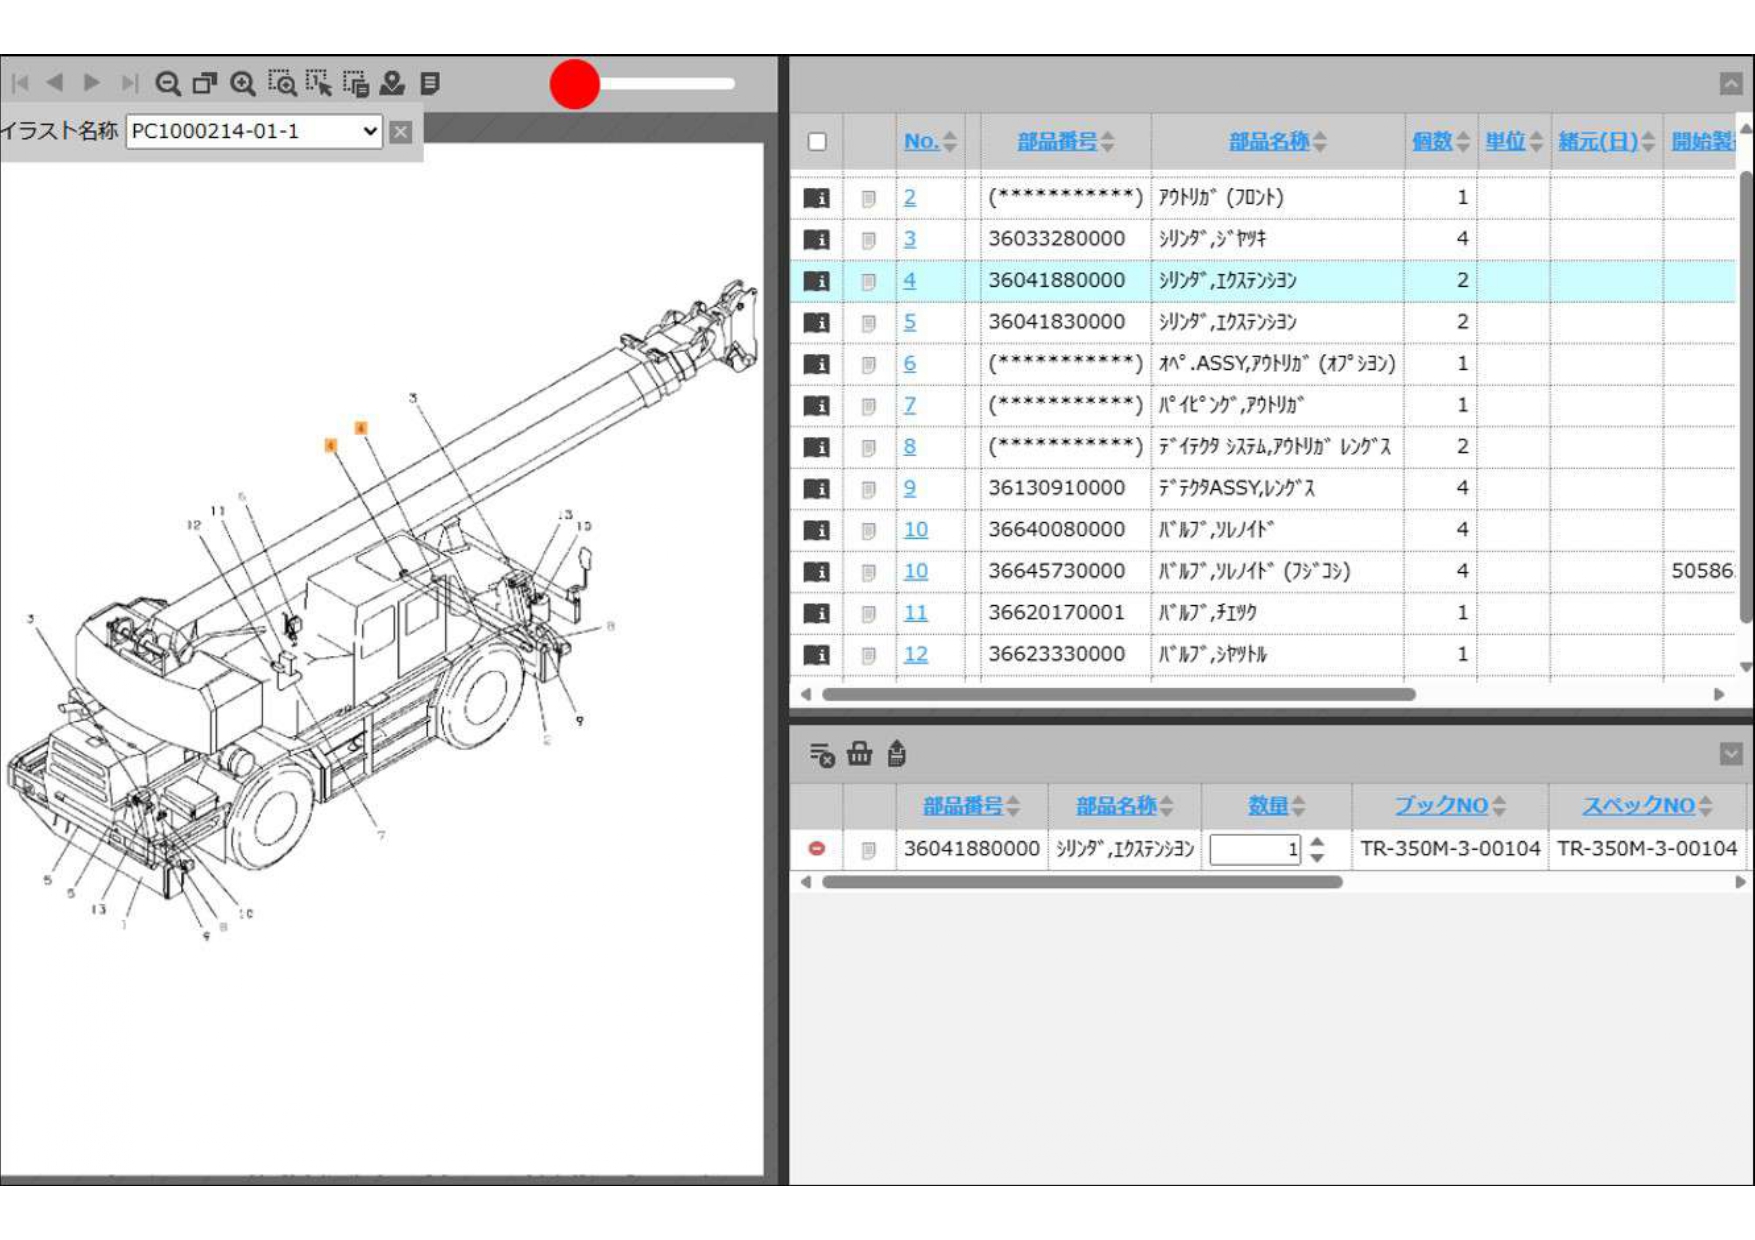This screenshot has height=1240, width=1755.
Task: Click the clear list icon
Action: click(x=821, y=754)
